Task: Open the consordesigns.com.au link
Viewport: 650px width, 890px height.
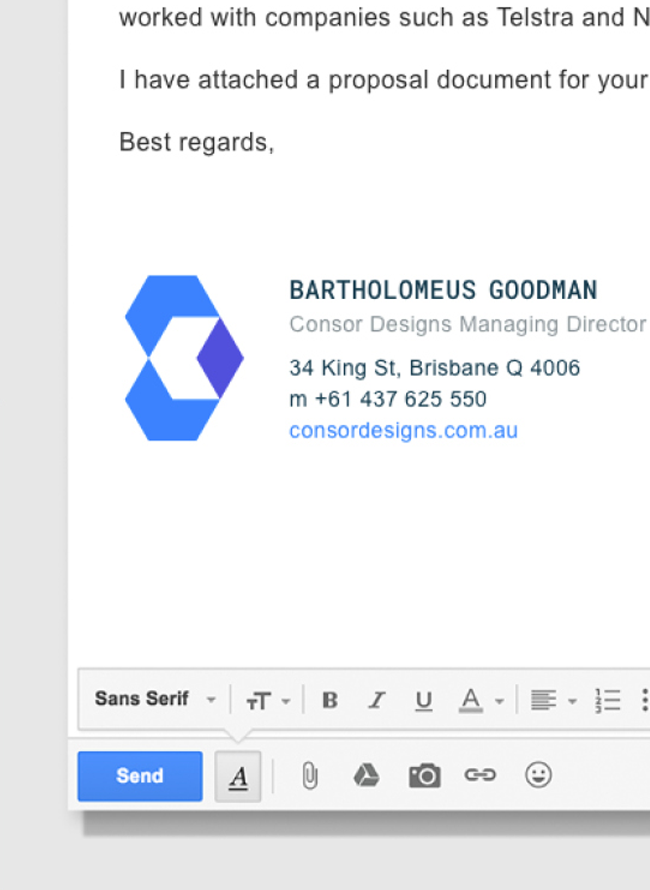Action: click(403, 431)
